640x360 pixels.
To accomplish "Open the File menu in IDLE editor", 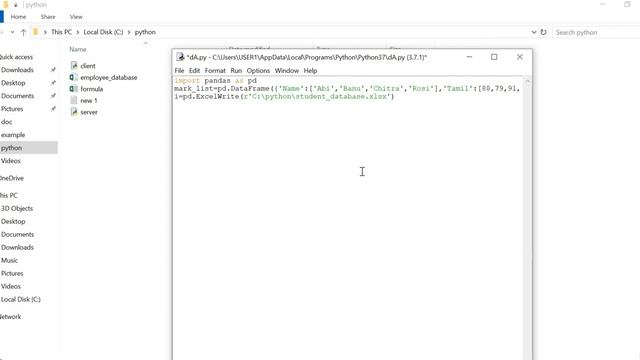I will [x=179, y=71].
